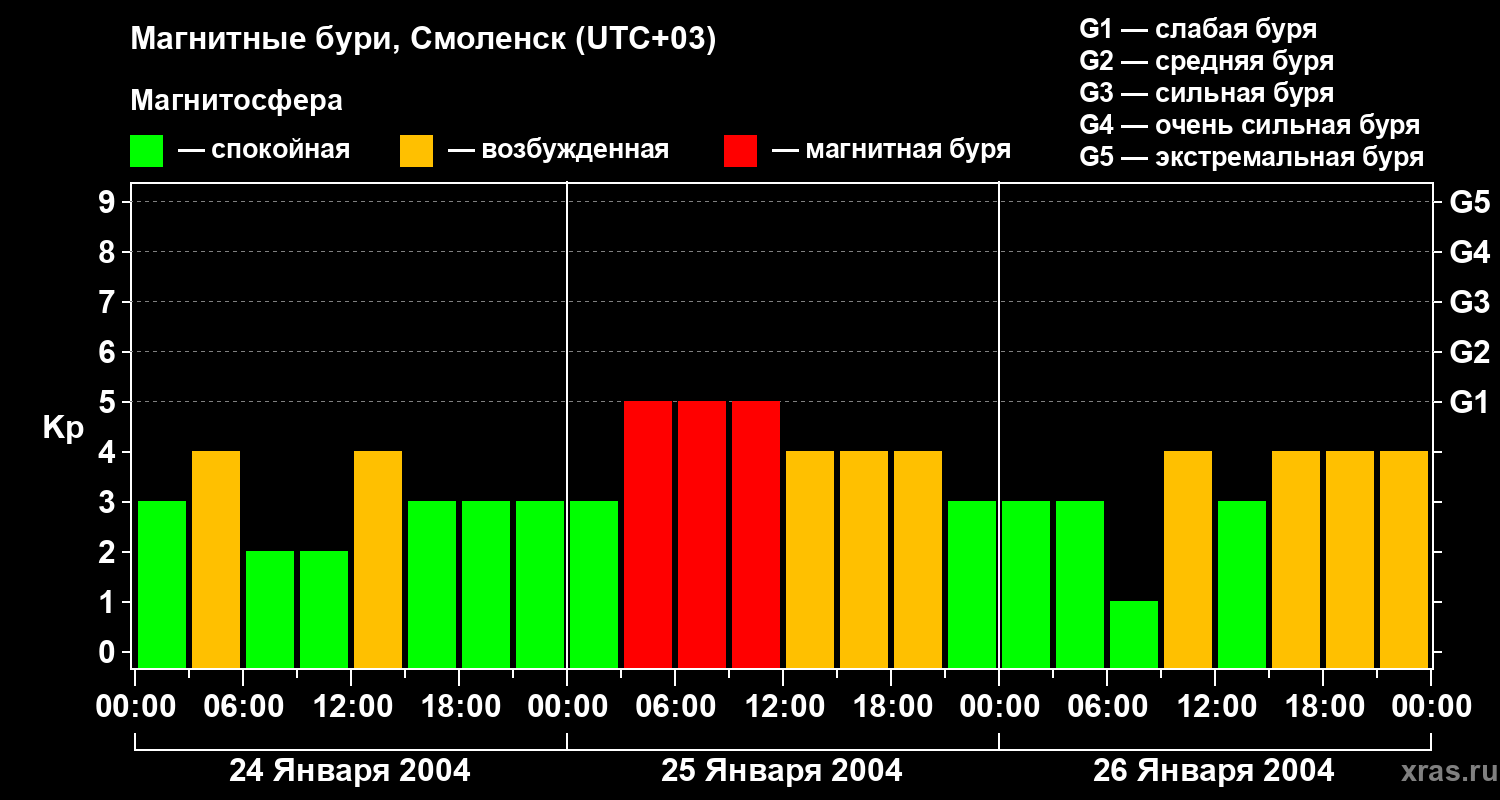Click the red магнитная буря legend swatch
The width and height of the screenshot is (1500, 800).
[740, 151]
